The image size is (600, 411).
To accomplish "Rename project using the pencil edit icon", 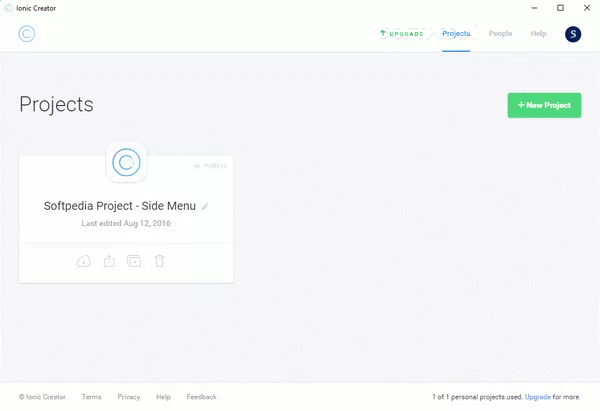I will pyautogui.click(x=205, y=207).
